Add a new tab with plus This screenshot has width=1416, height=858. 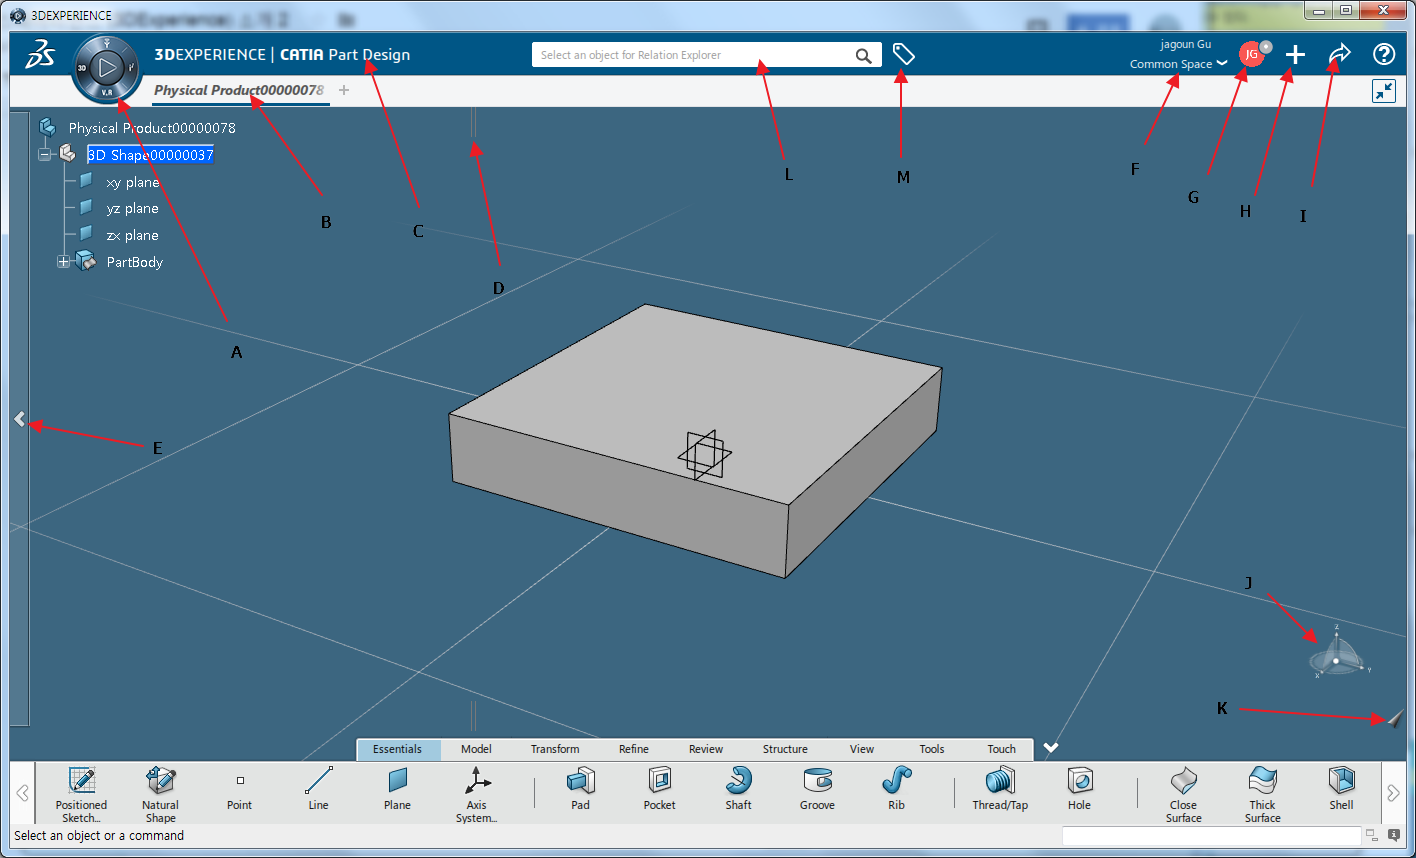tap(344, 90)
